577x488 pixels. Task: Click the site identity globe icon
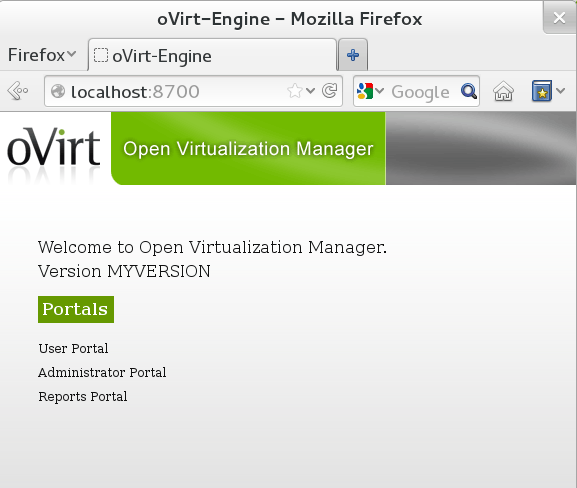[58, 91]
